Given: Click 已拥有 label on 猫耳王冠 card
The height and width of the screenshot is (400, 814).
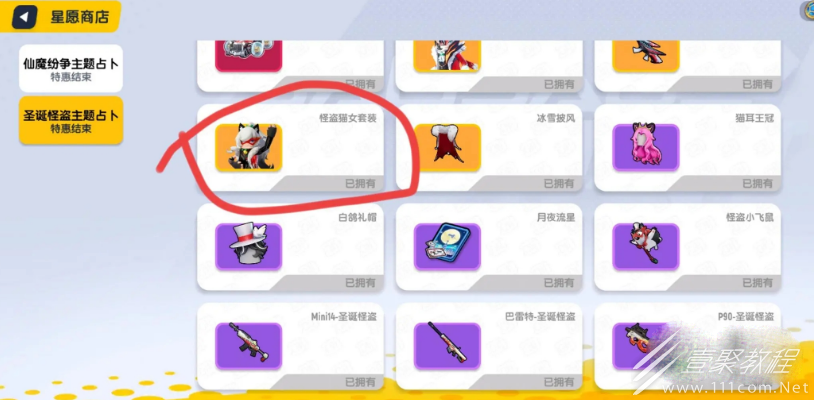Looking at the screenshot, I should (757, 183).
